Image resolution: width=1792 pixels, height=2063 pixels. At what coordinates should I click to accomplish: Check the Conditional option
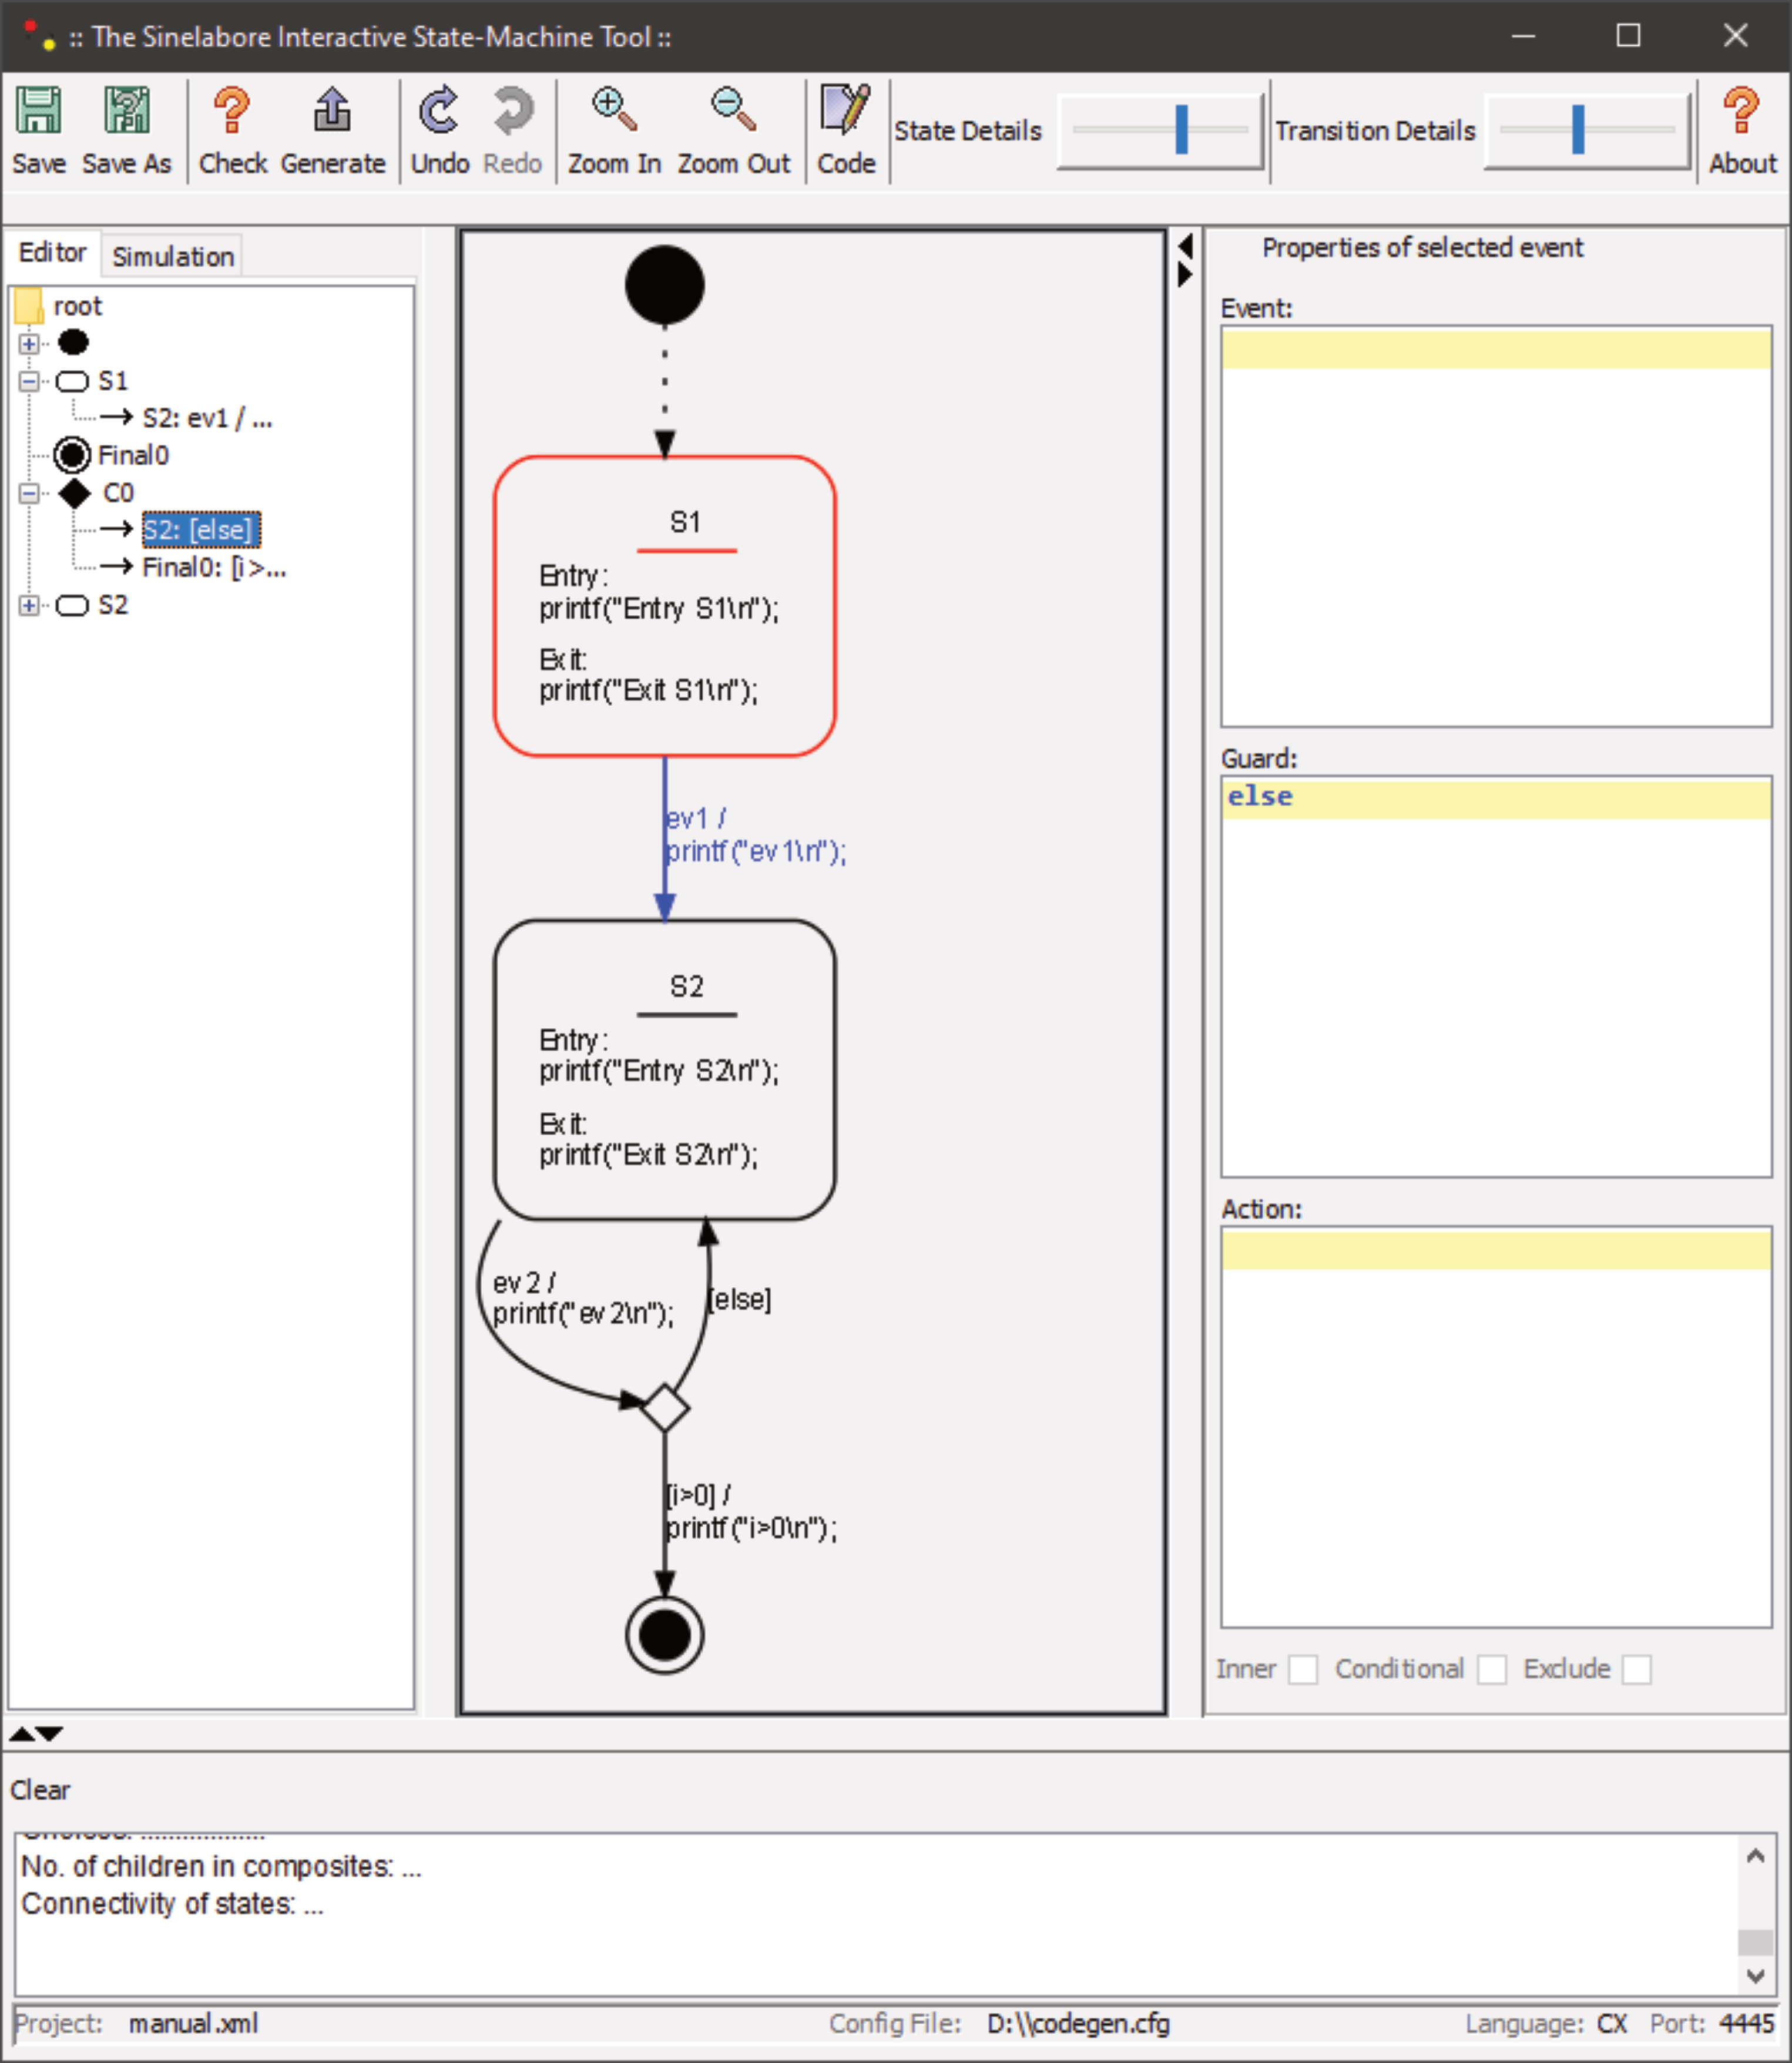(1492, 1670)
